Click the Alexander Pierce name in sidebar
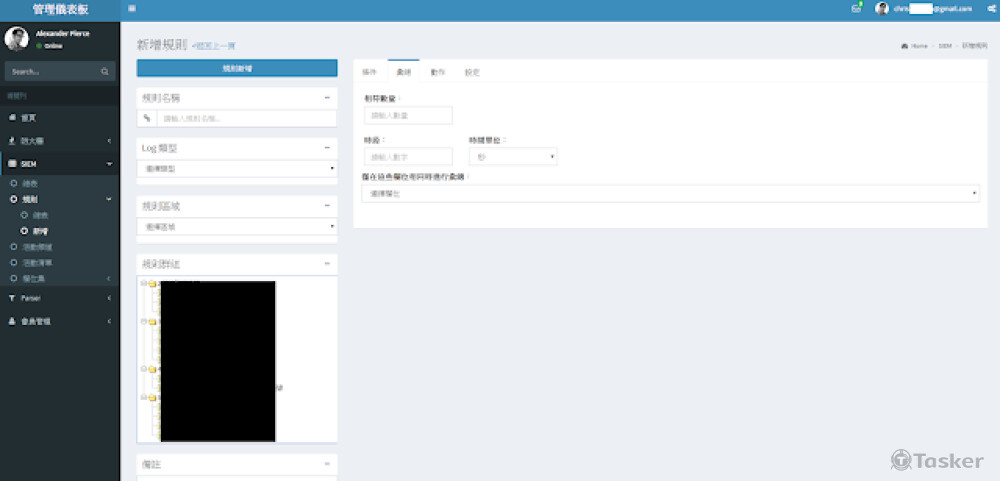Image resolution: width=1000 pixels, height=481 pixels. [x=62, y=33]
